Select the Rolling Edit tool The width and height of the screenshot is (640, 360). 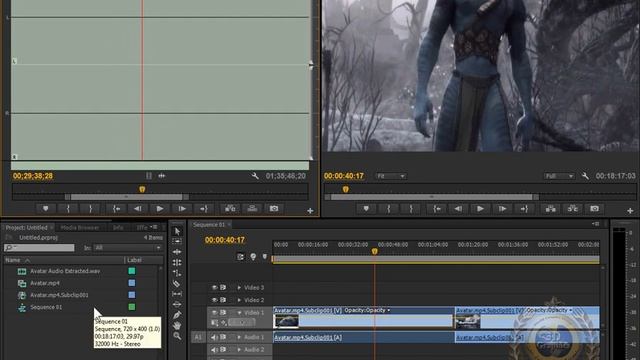(x=177, y=262)
